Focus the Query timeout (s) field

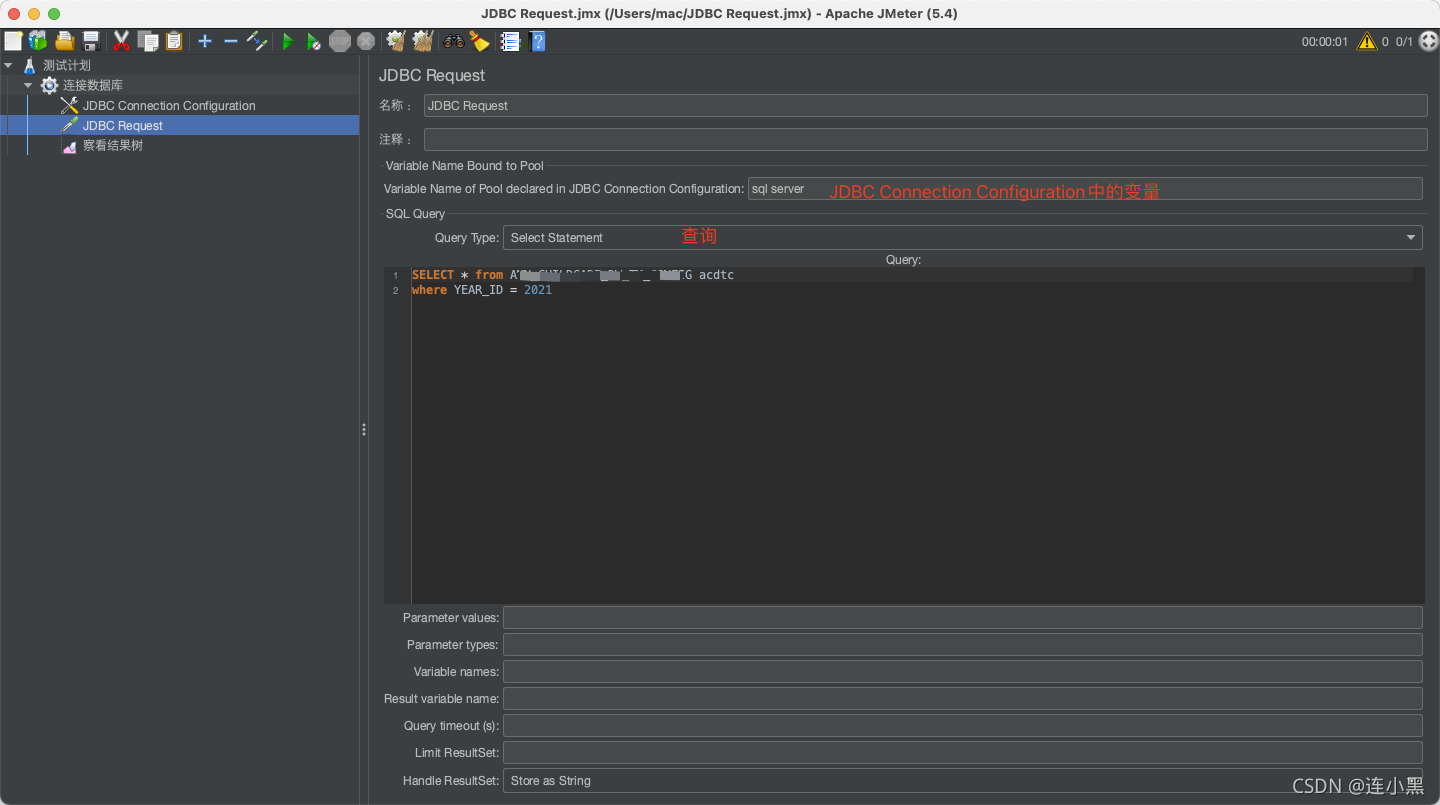pos(963,725)
